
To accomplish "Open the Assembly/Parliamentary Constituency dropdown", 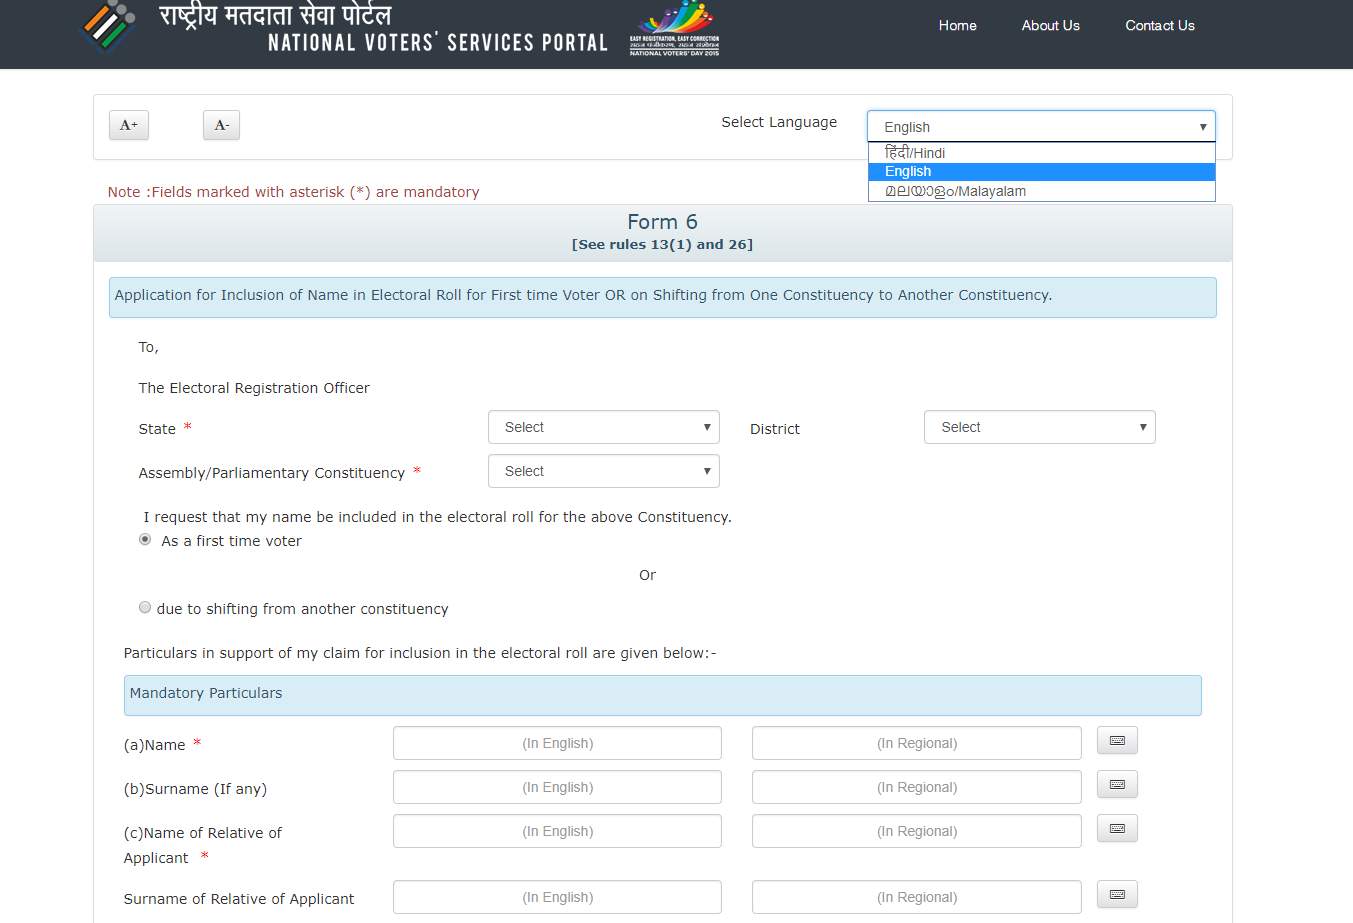I will point(603,471).
